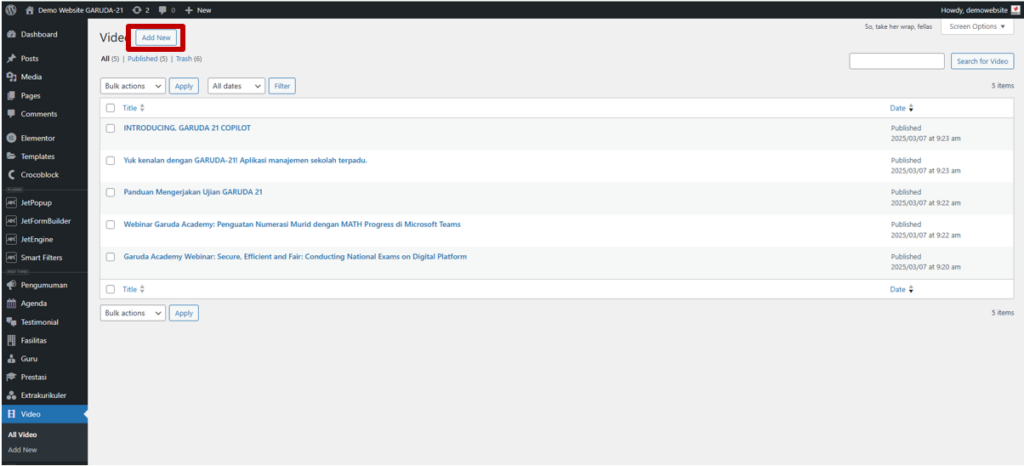Screen dimensions: 1024x466
Task: Sort by Title in table header
Action: coord(133,108)
